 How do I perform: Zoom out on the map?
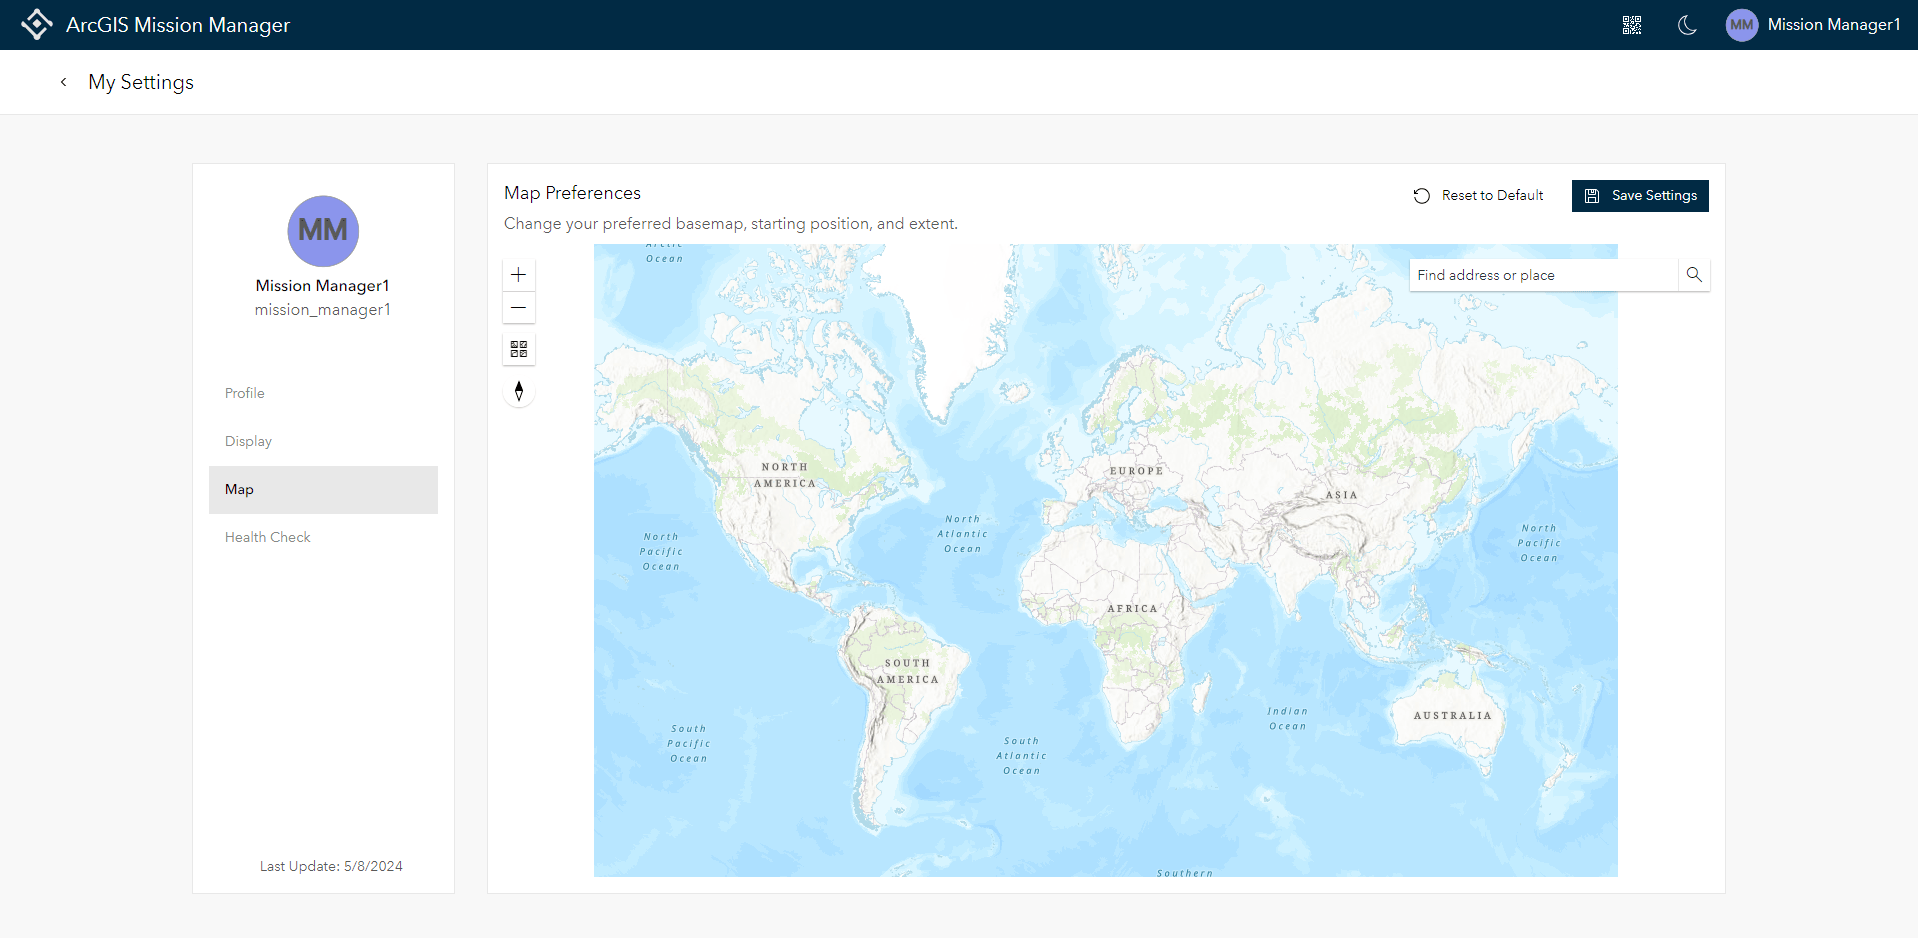point(518,307)
